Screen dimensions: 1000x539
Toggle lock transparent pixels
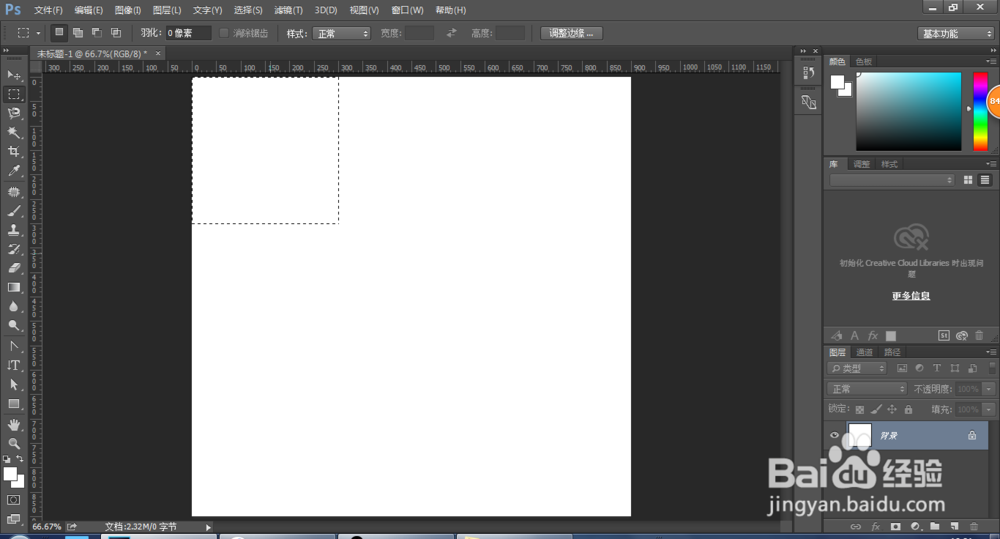pyautogui.click(x=860, y=410)
